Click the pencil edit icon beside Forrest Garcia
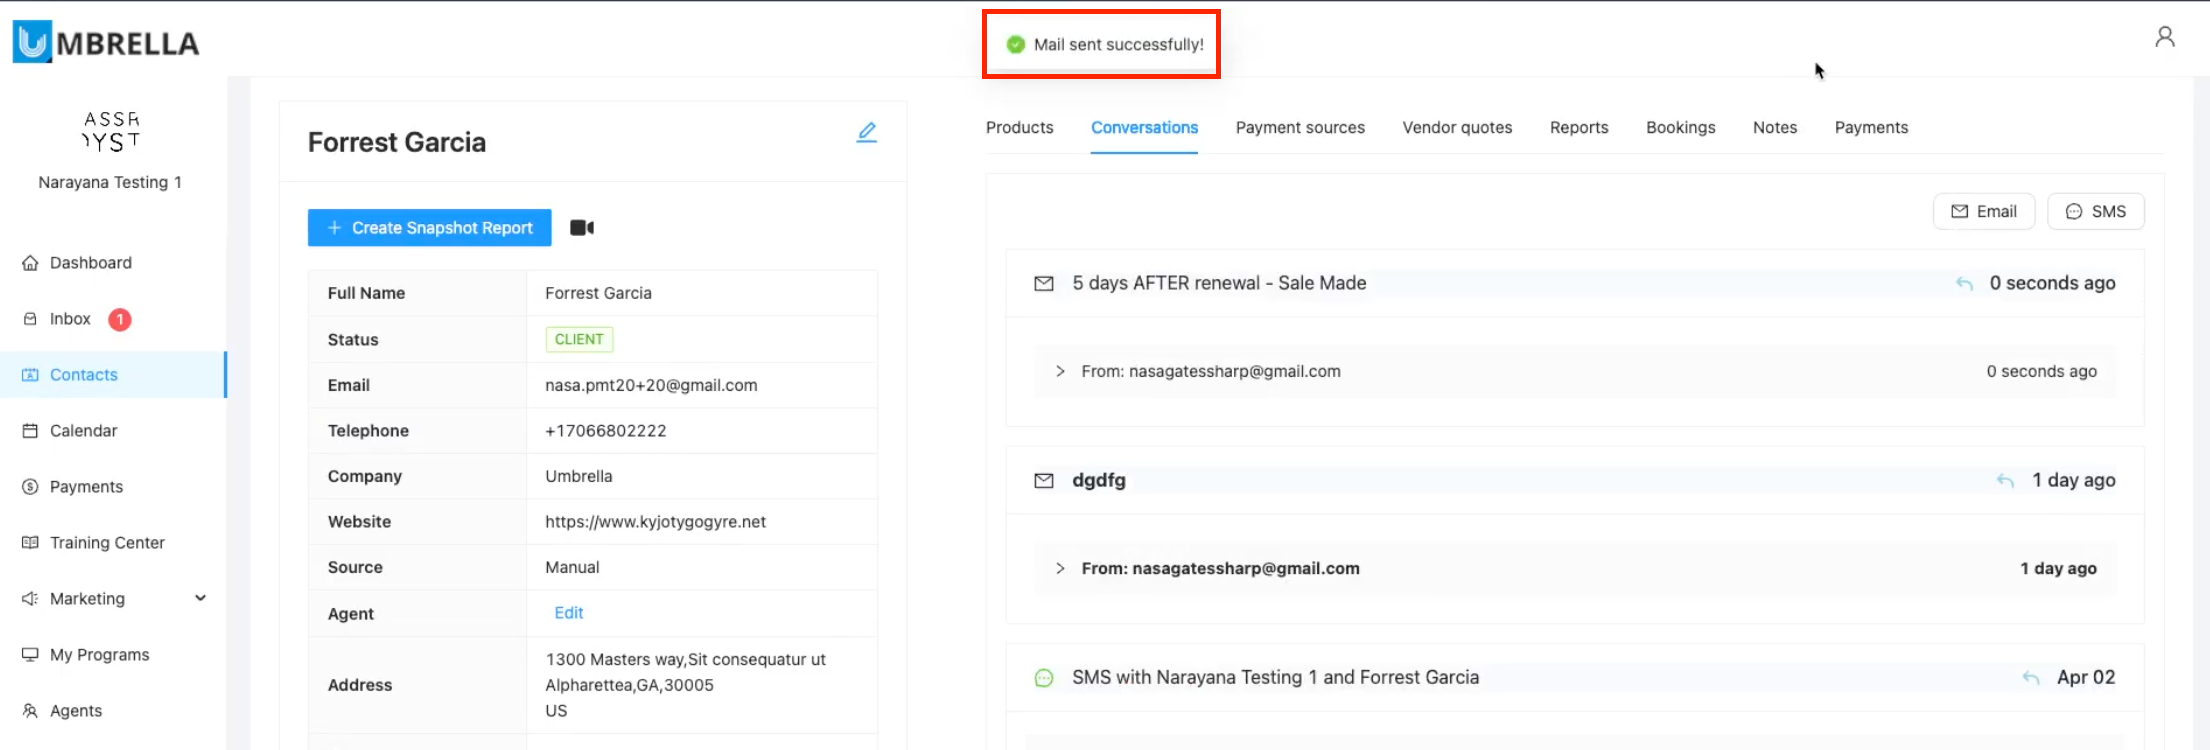 (x=866, y=132)
